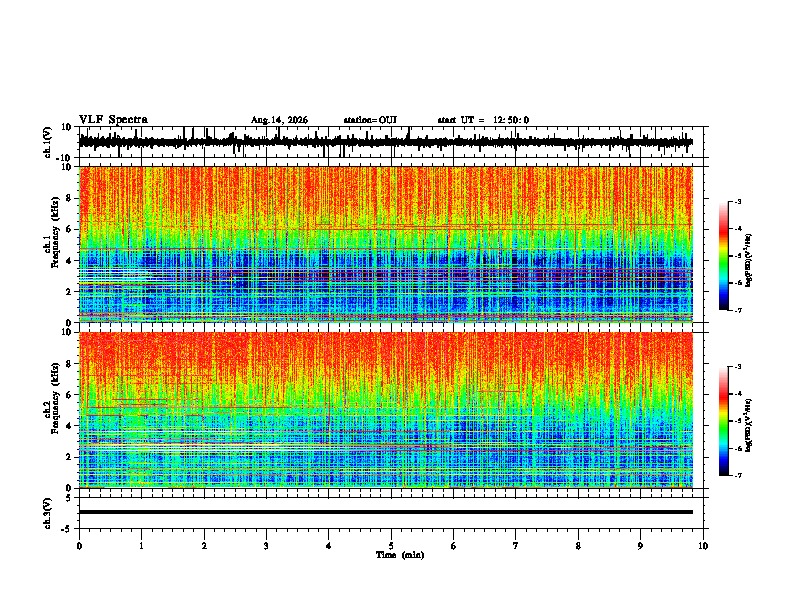Click the time axis tick label "3"
The height and width of the screenshot is (612, 792).
point(266,546)
